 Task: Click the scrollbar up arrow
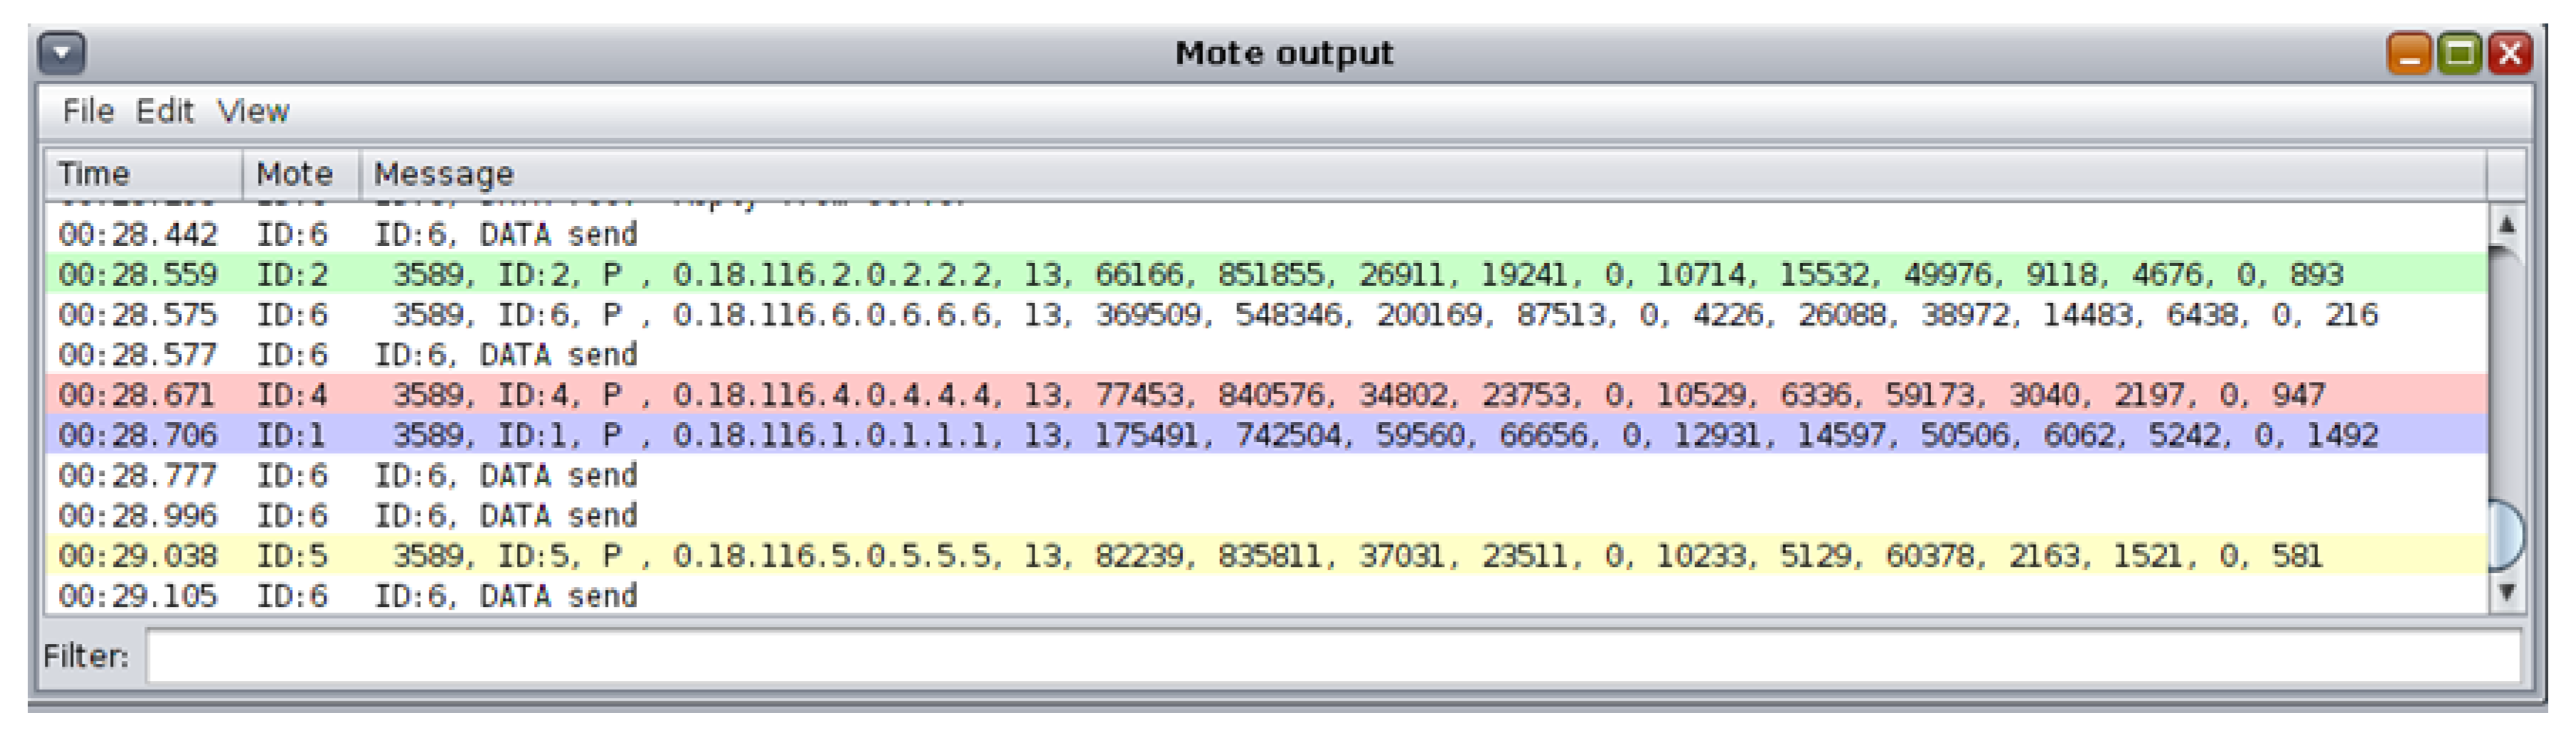click(2506, 225)
